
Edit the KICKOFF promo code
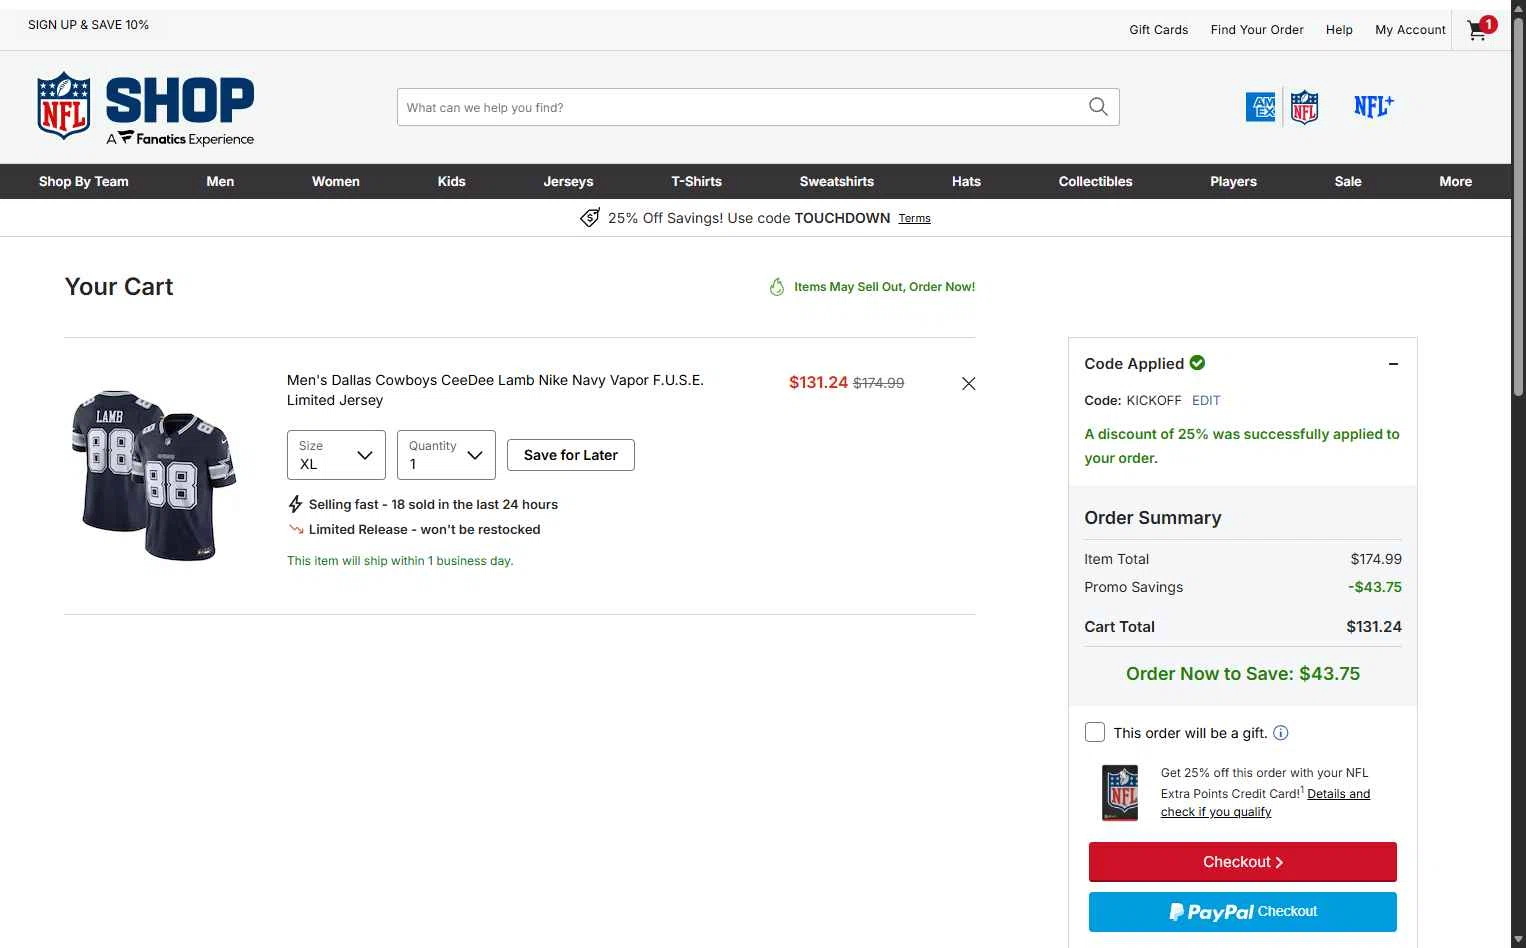(1206, 401)
